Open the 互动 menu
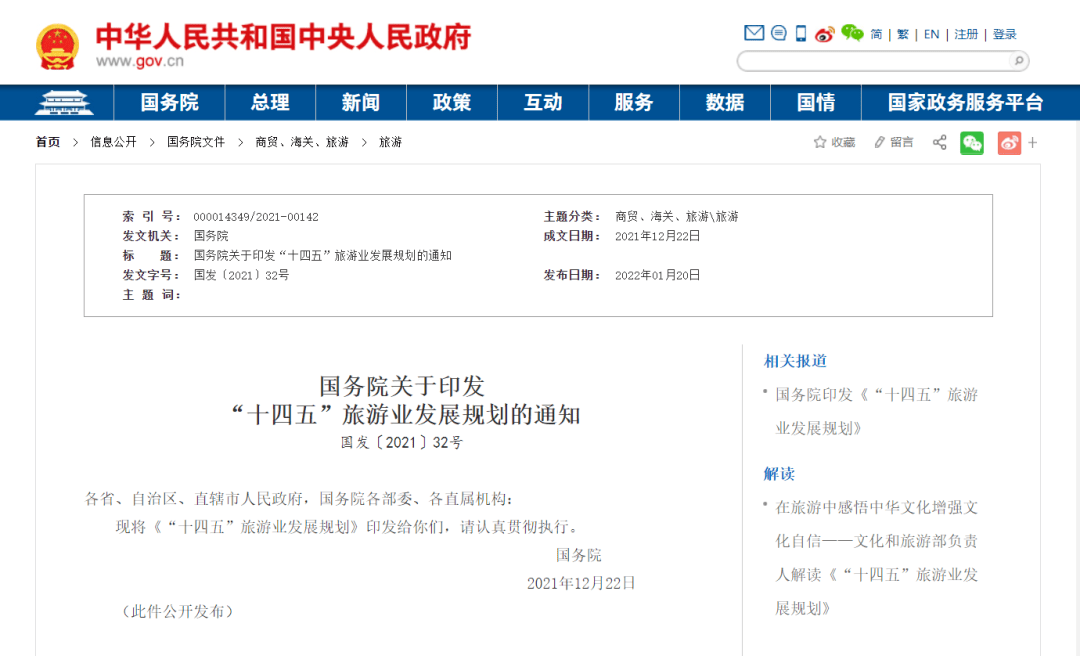This screenshot has height=656, width=1080. coord(543,103)
